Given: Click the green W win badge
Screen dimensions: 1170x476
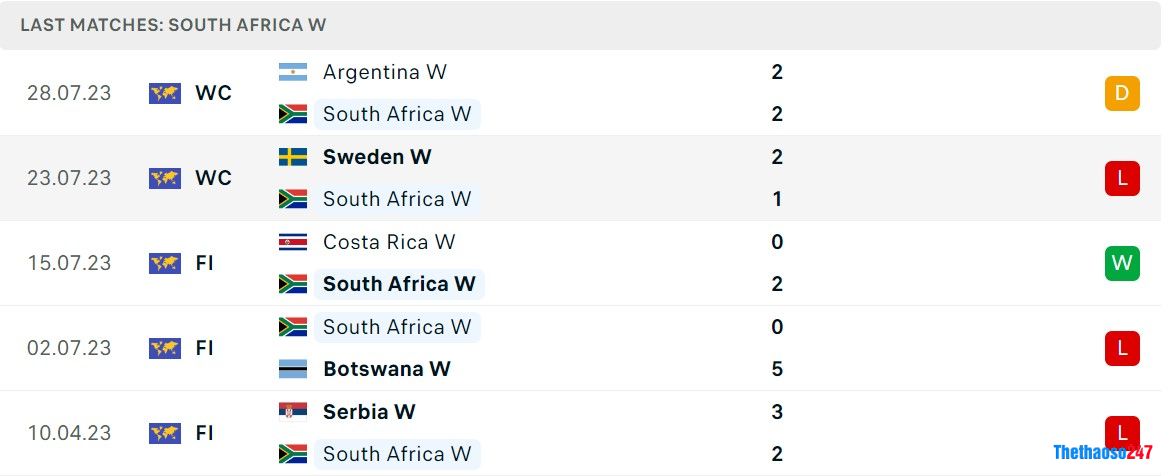Looking at the screenshot, I should point(1122,263).
